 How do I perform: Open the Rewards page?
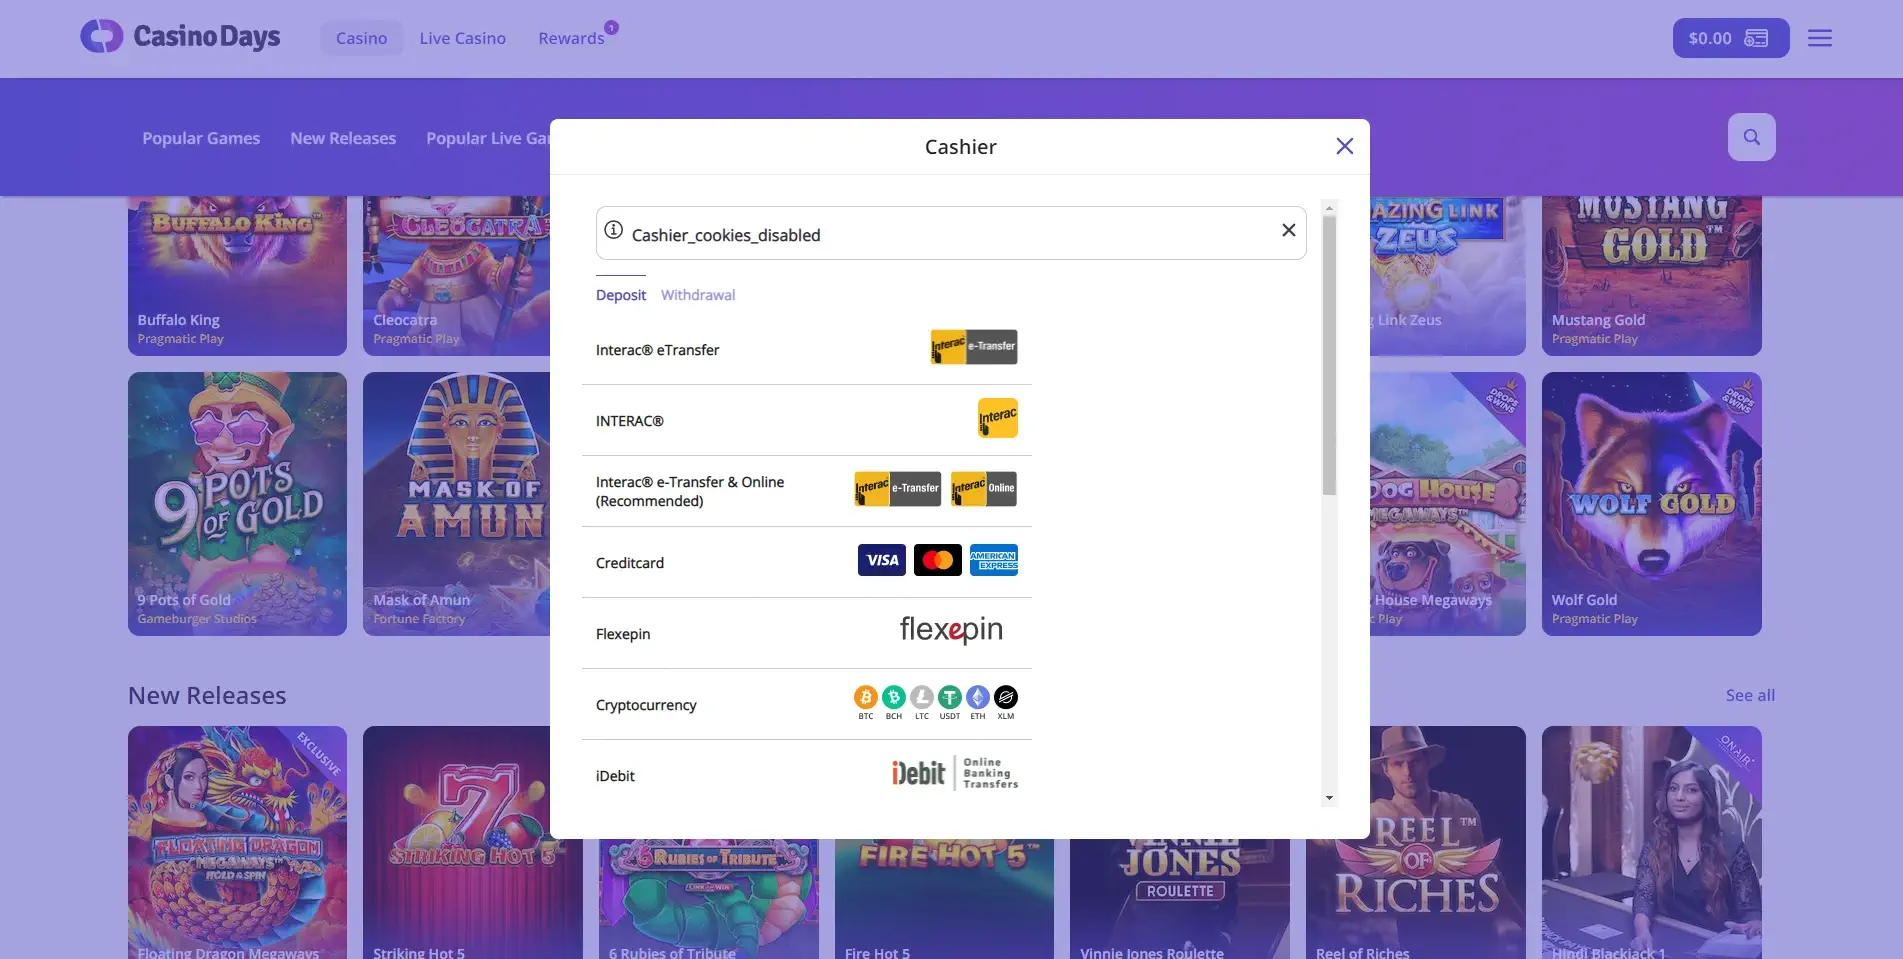(571, 38)
